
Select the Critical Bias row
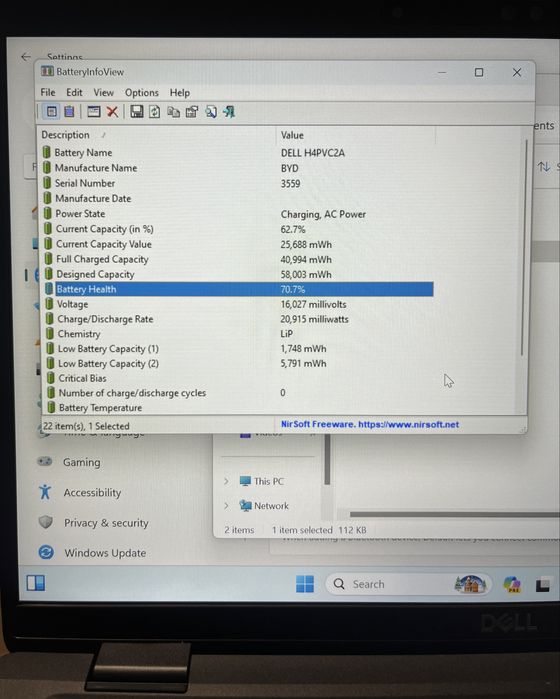(x=240, y=378)
